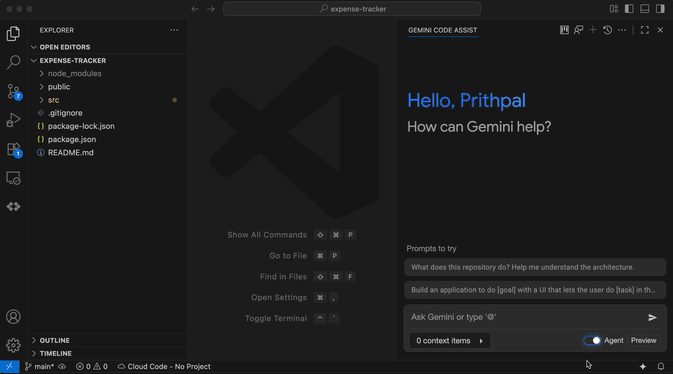Viewport: 673px width, 374px height.
Task: Open the Explorer more actions menu
Action: [174, 30]
